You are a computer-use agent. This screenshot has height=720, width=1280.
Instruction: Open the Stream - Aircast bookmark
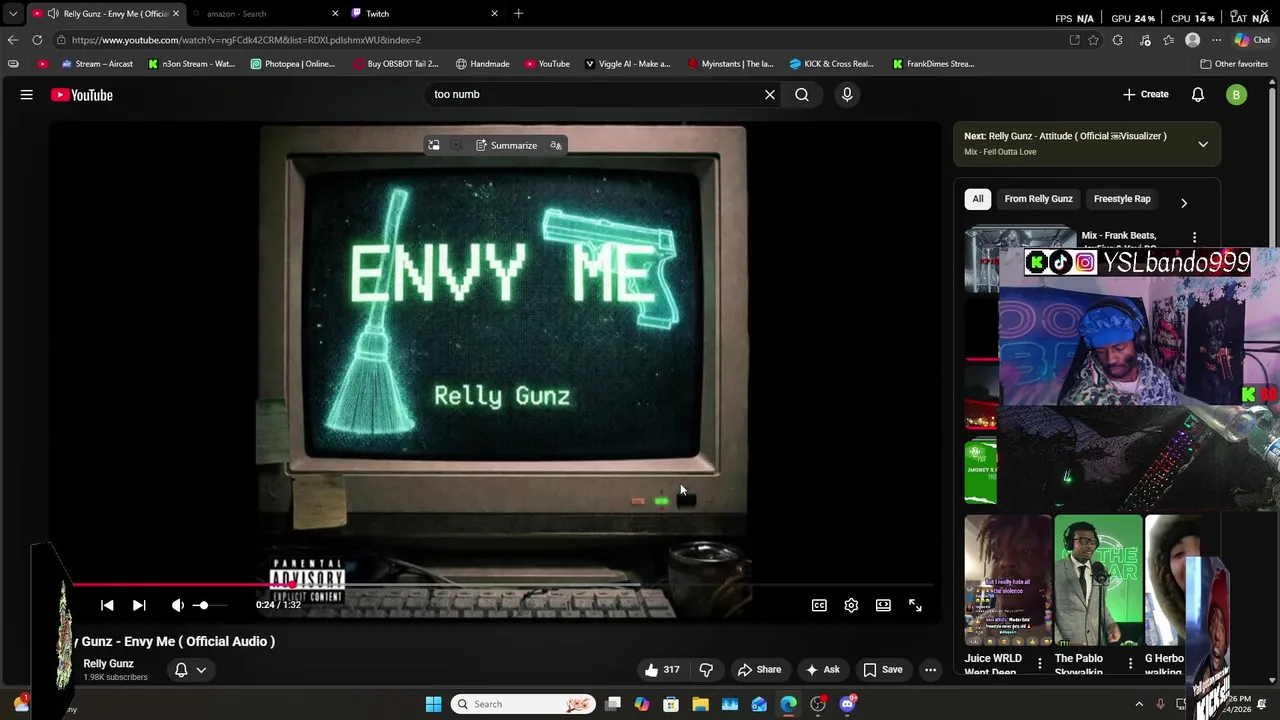point(96,64)
